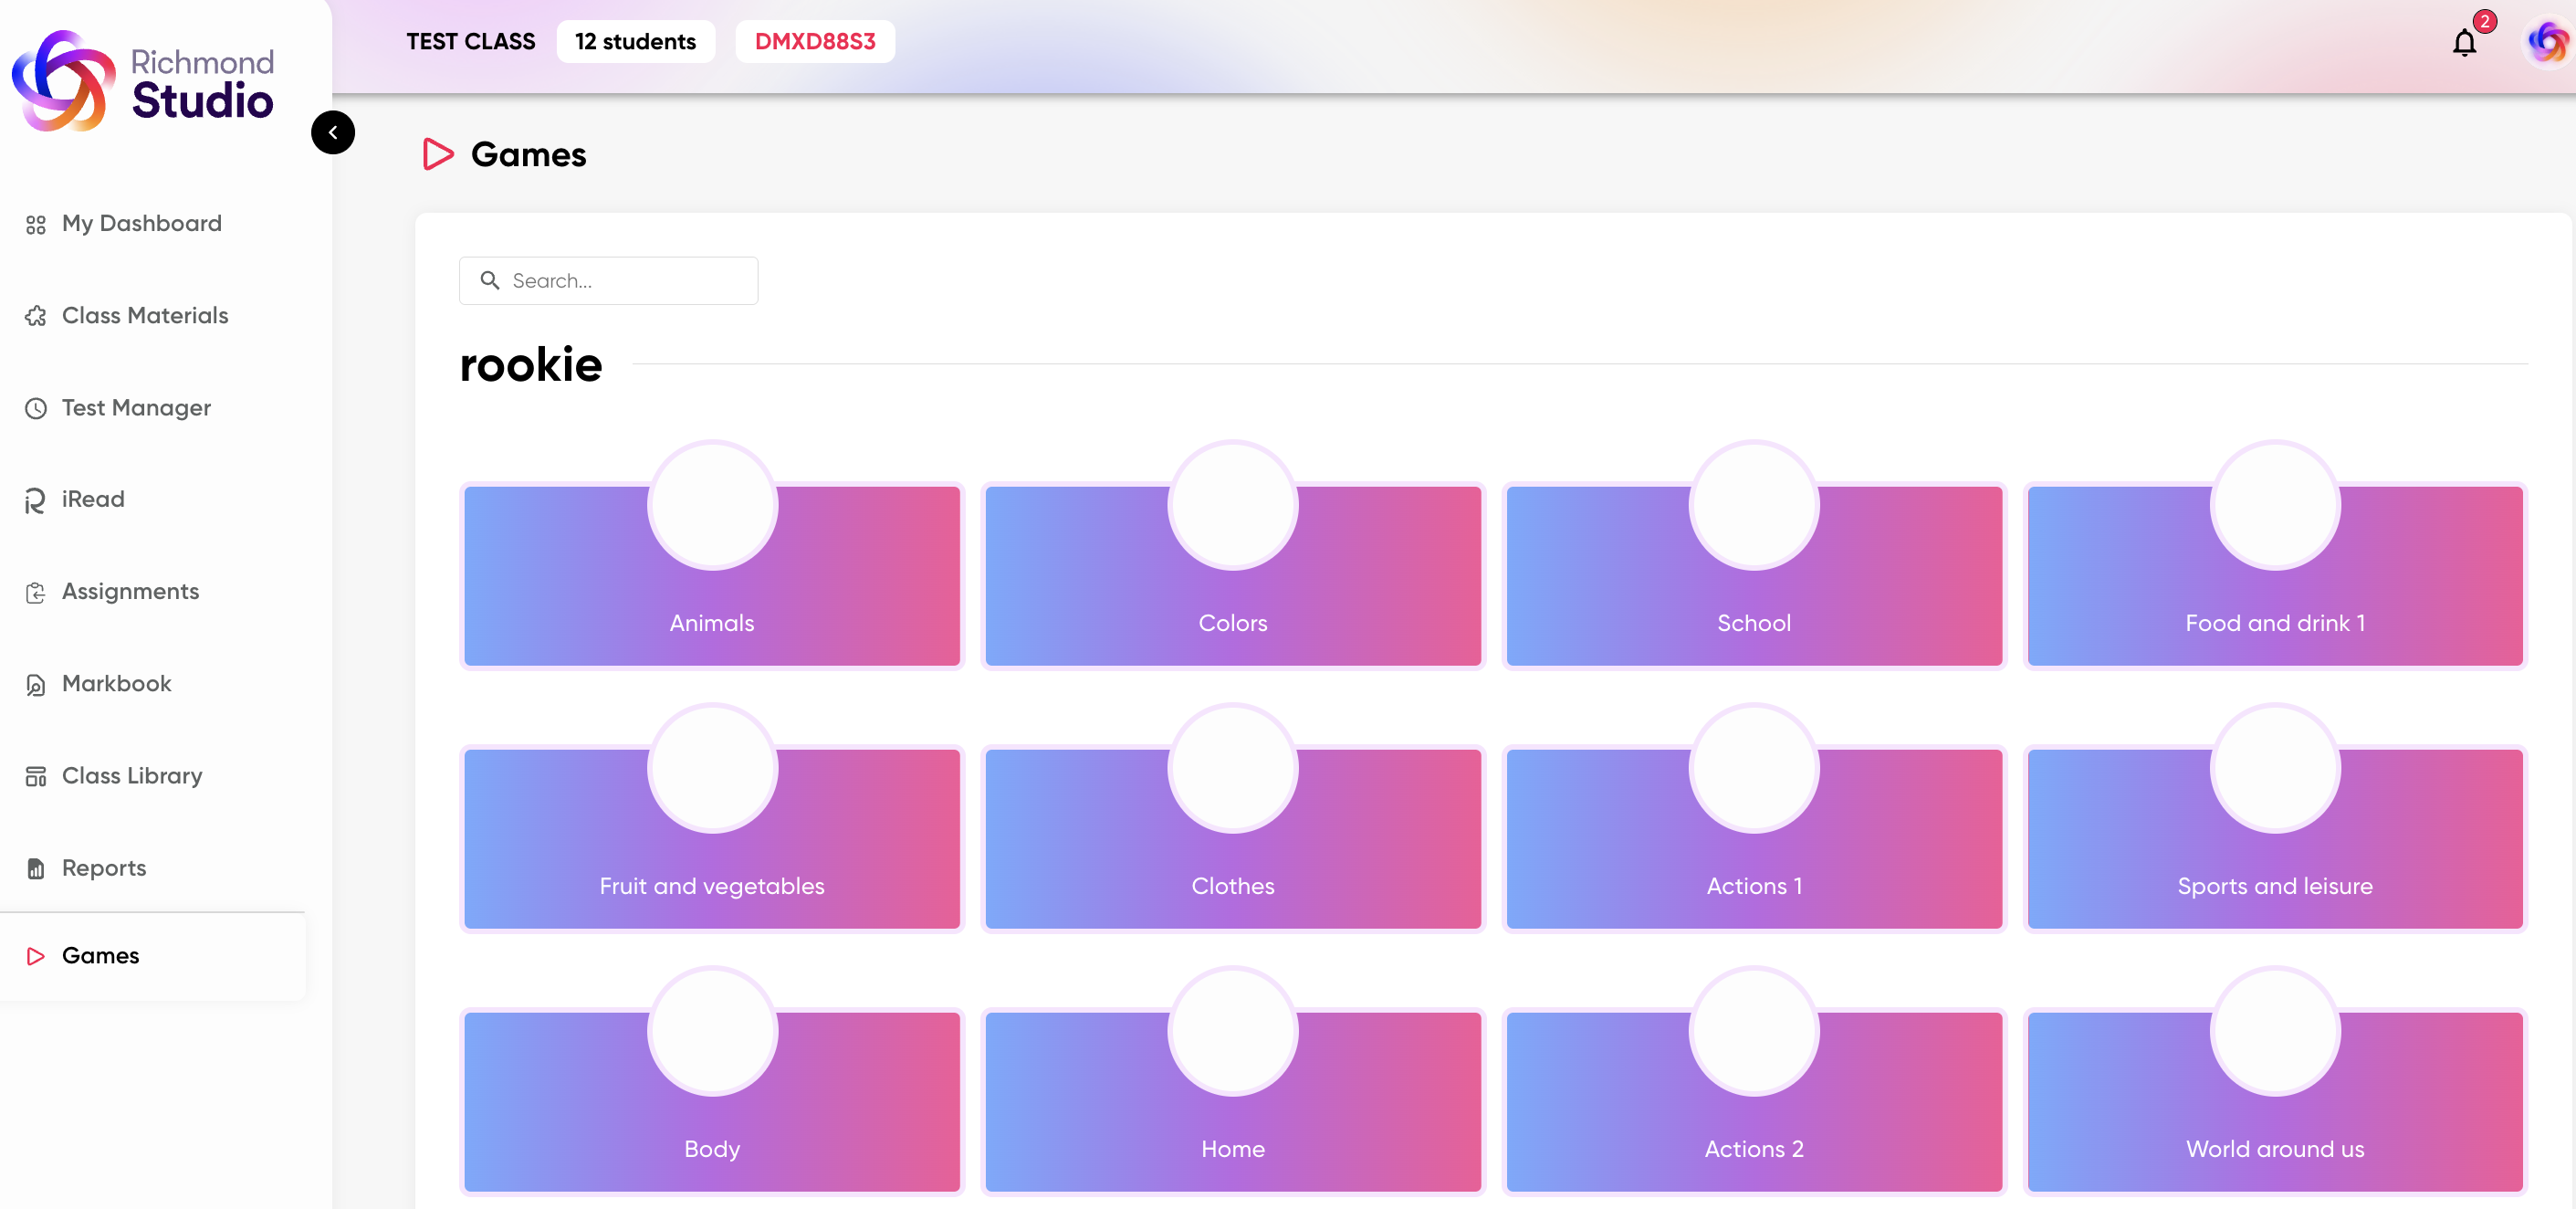Screen dimensions: 2576x1209
Task: Open the Reports section
Action: (x=104, y=867)
